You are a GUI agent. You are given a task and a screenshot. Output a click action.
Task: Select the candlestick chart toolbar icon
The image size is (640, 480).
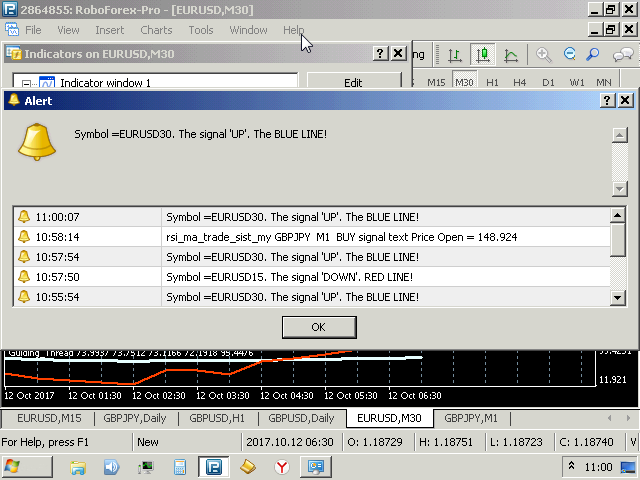(482, 54)
